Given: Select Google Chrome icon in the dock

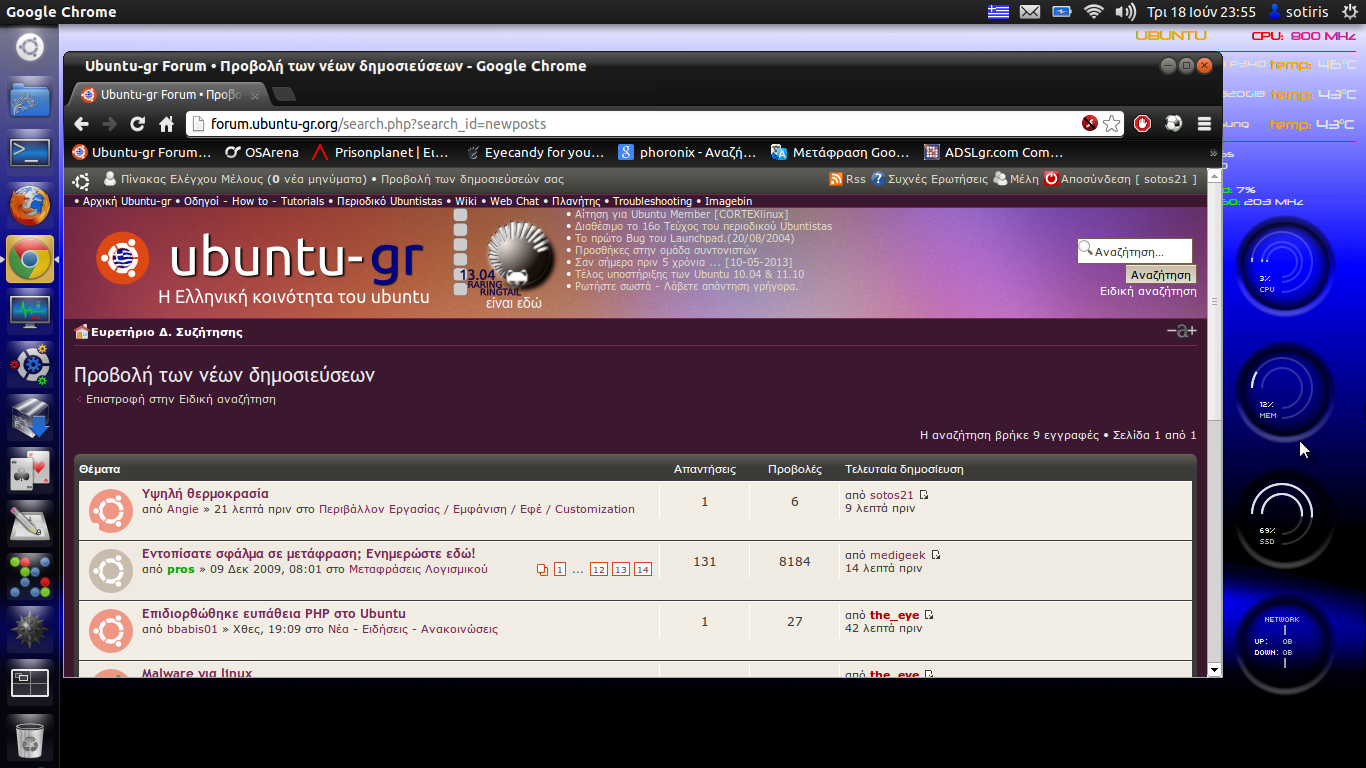Looking at the screenshot, I should (29, 258).
